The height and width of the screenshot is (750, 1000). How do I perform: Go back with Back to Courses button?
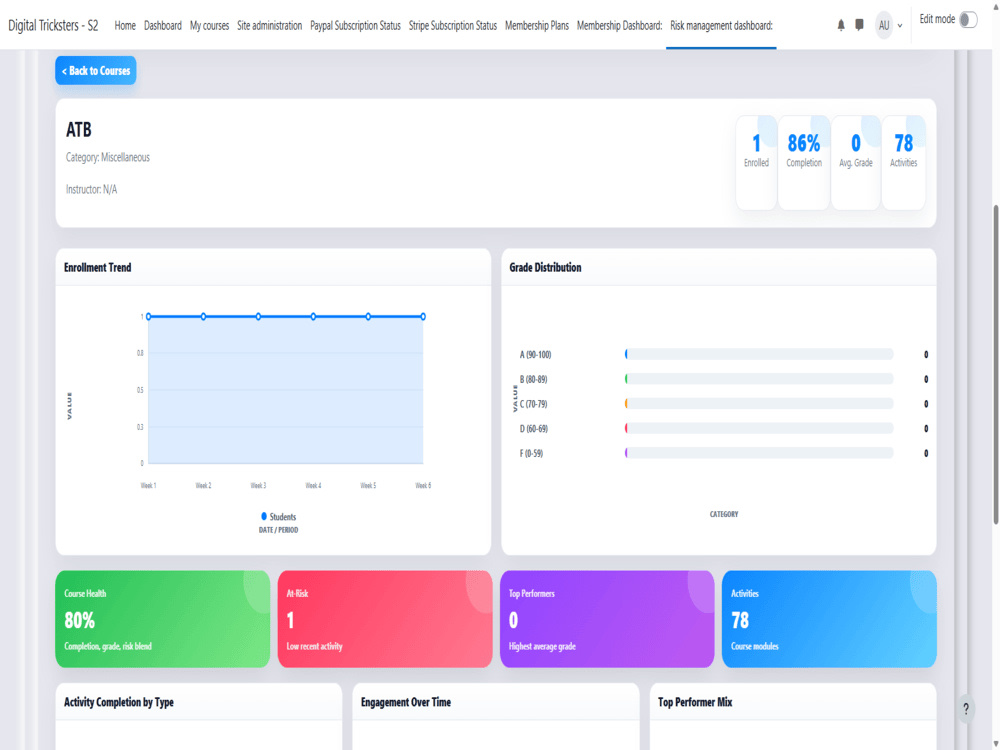[x=96, y=71]
